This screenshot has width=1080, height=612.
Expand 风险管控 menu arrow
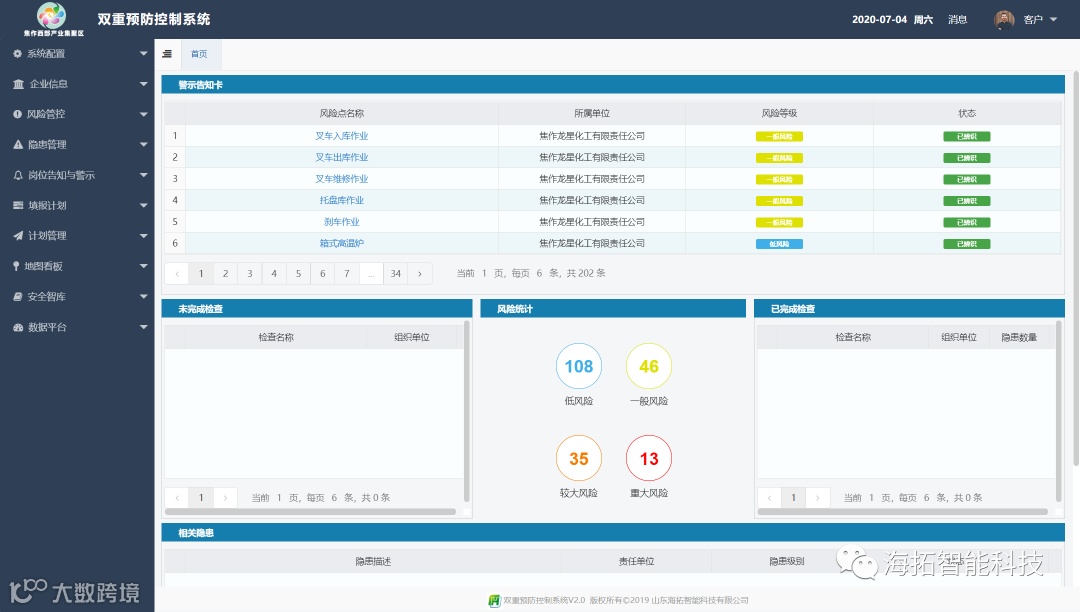click(x=143, y=114)
